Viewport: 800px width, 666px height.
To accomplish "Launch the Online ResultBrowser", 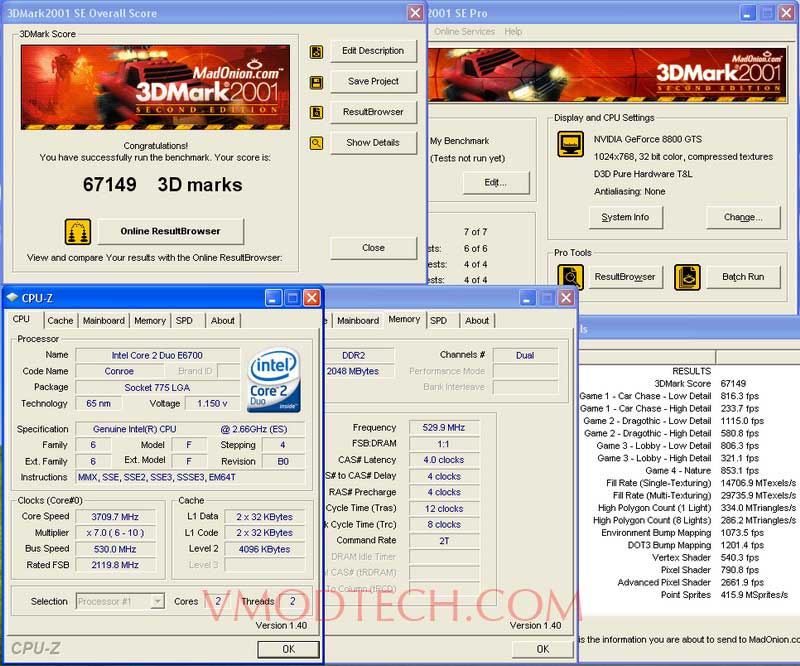I will 170,231.
